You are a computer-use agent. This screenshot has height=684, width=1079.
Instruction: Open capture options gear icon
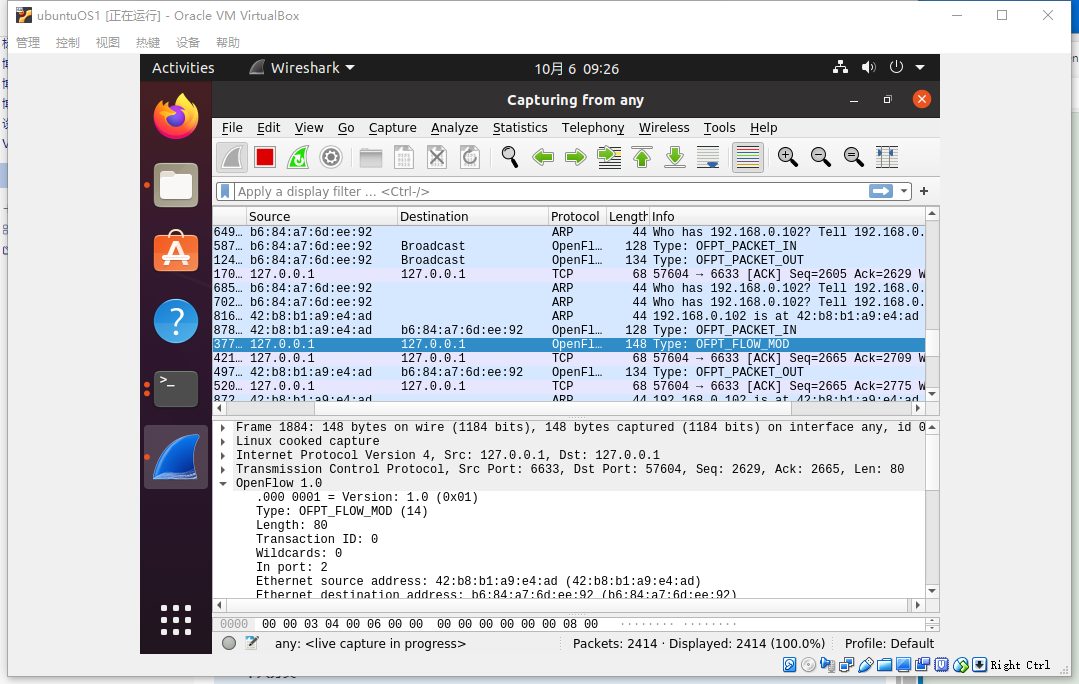tap(331, 158)
